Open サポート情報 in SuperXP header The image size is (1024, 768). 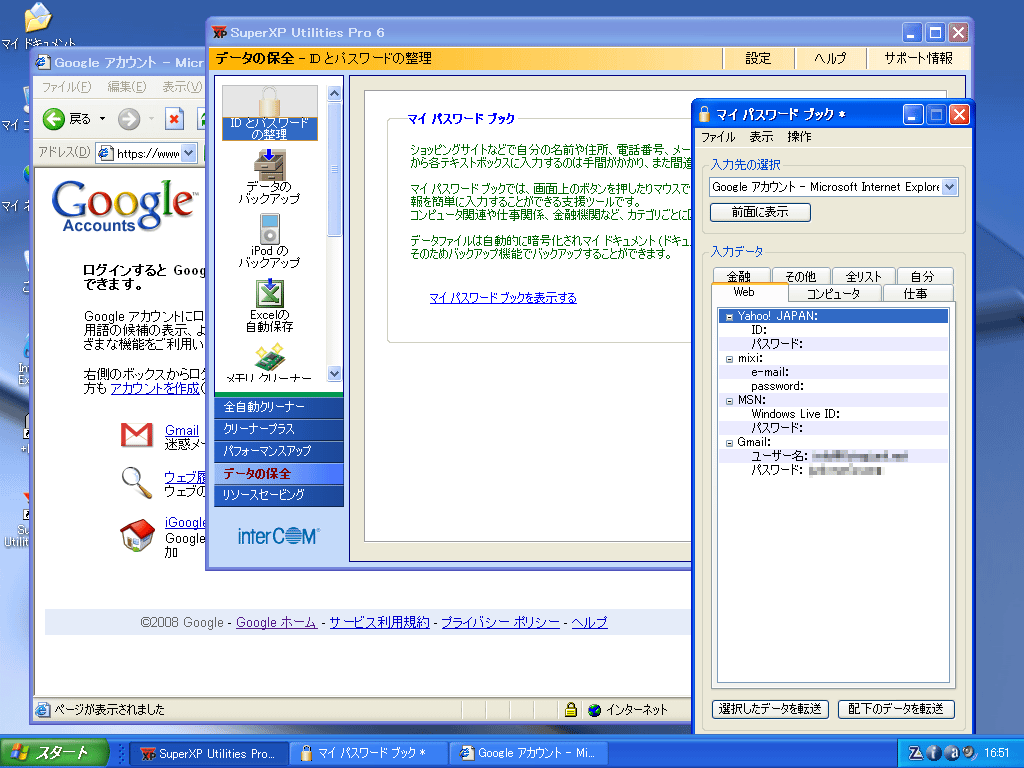[x=918, y=58]
